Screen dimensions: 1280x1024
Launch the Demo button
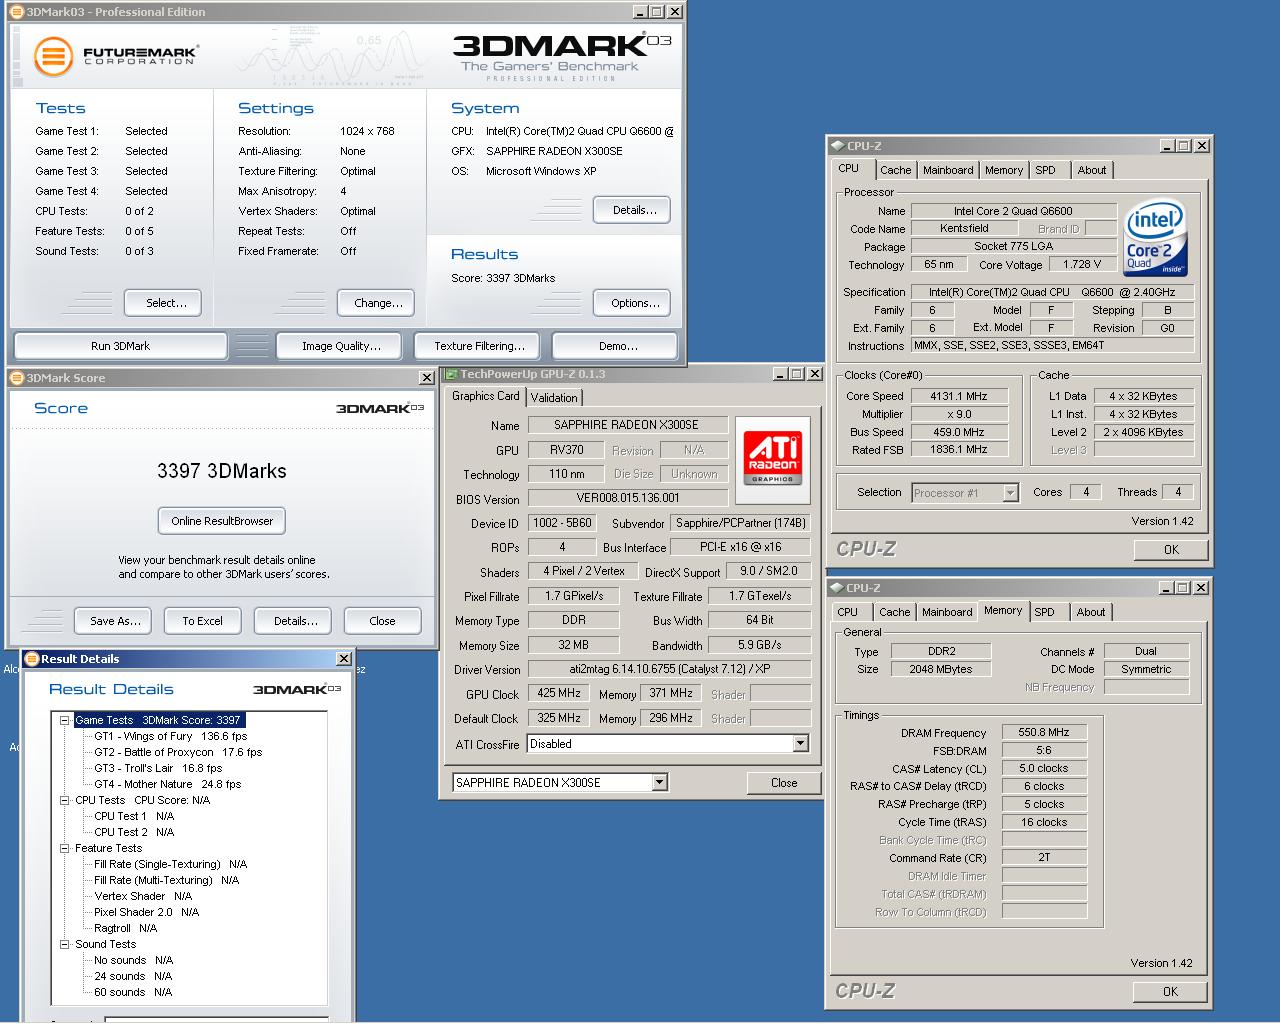tap(617, 346)
